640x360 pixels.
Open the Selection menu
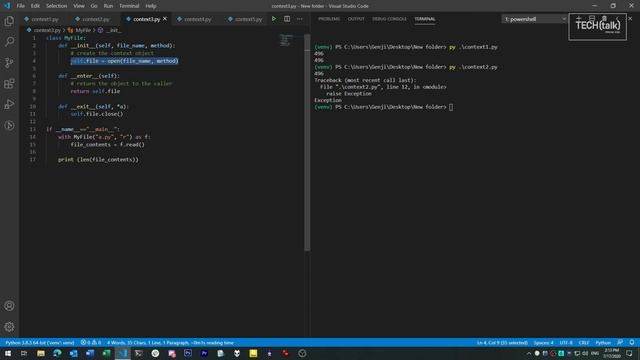pyautogui.click(x=56, y=6)
